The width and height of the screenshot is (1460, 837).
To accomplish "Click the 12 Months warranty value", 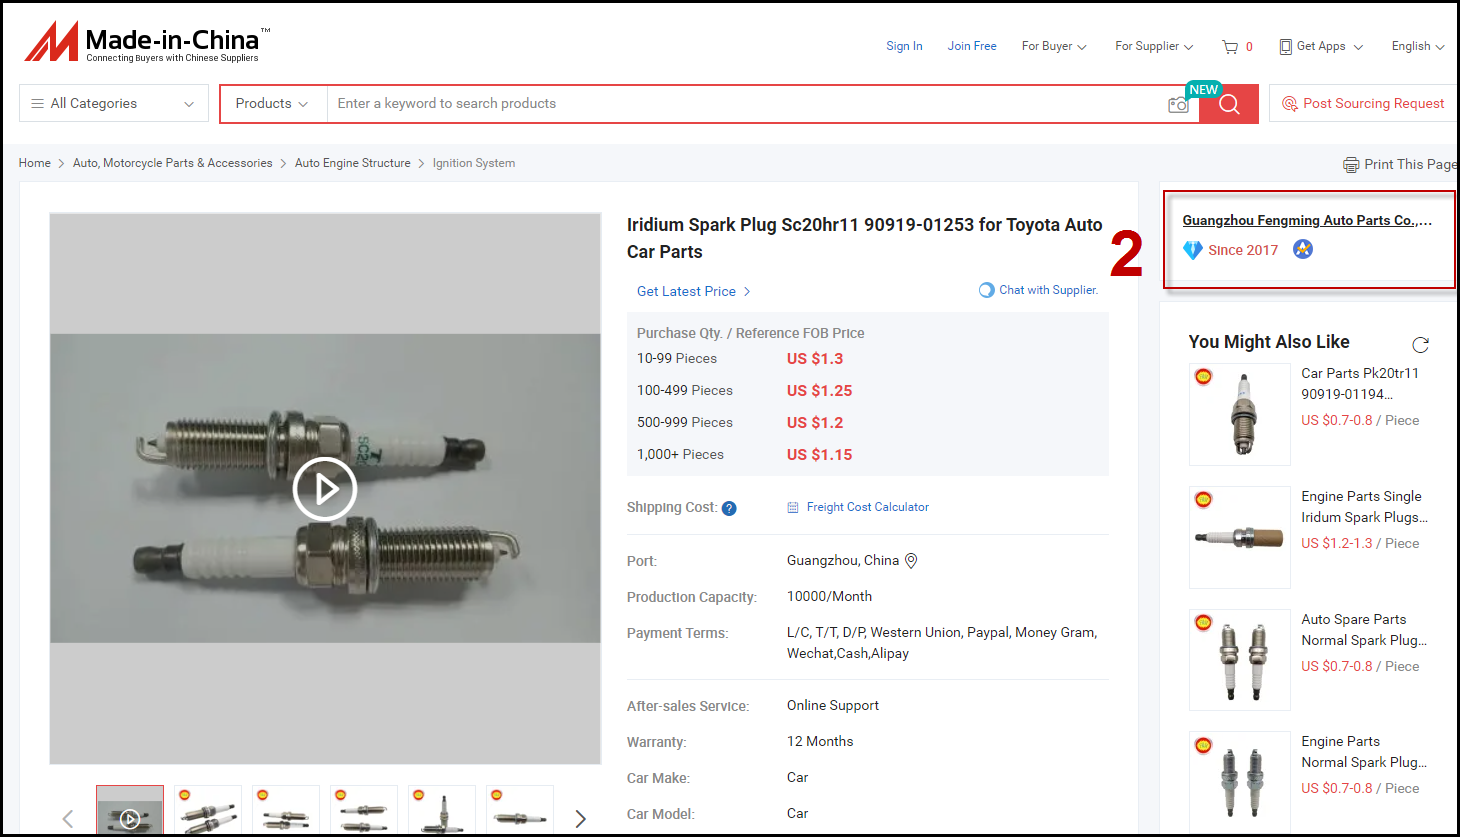I will coord(820,742).
